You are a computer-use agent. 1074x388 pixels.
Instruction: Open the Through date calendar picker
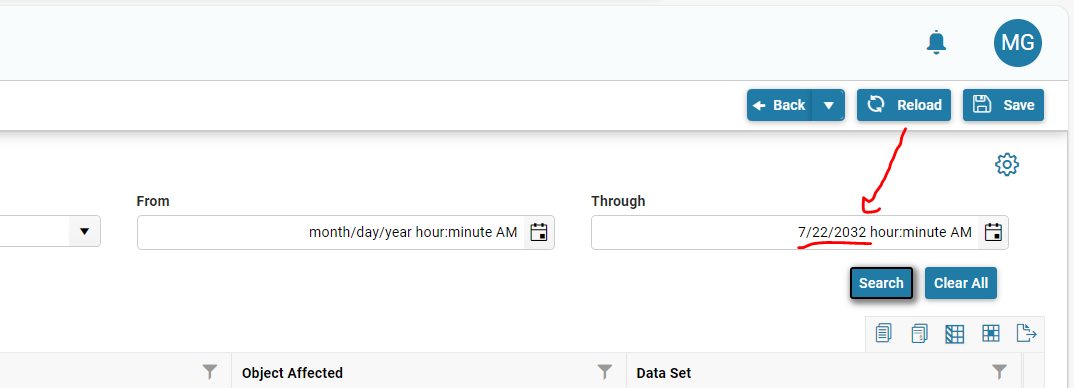click(x=993, y=232)
